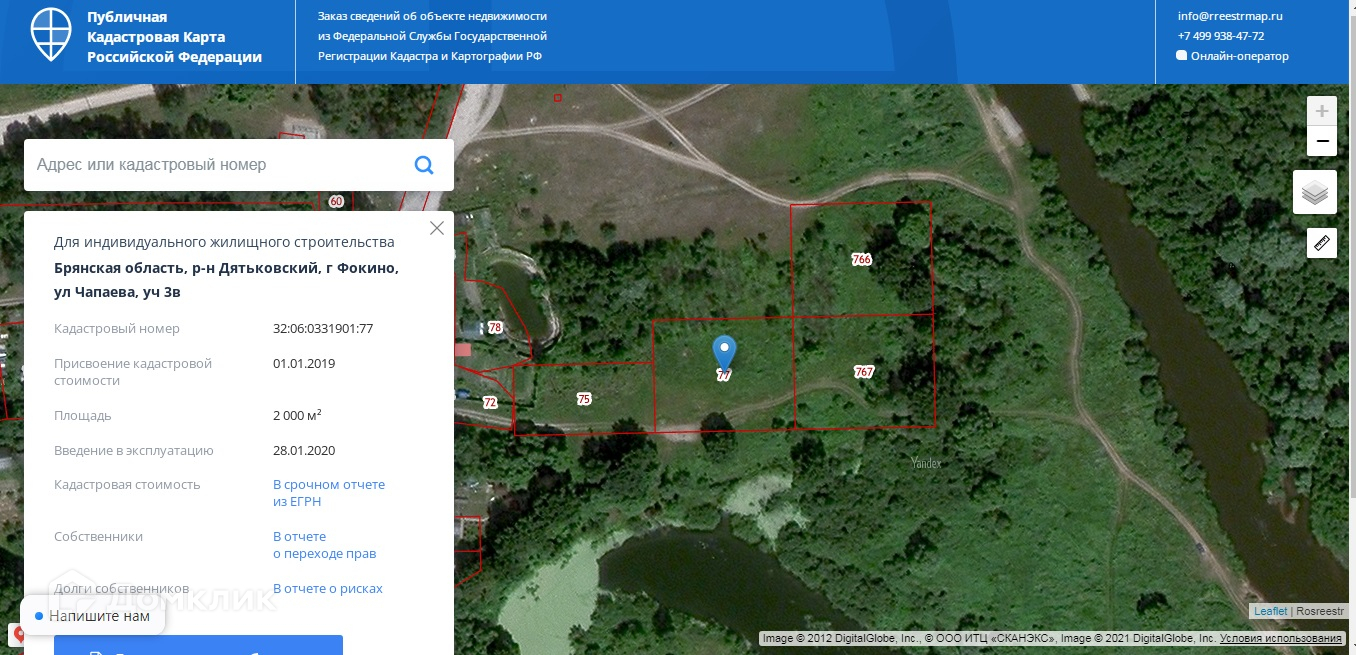Close the parcel info panel

[x=437, y=228]
